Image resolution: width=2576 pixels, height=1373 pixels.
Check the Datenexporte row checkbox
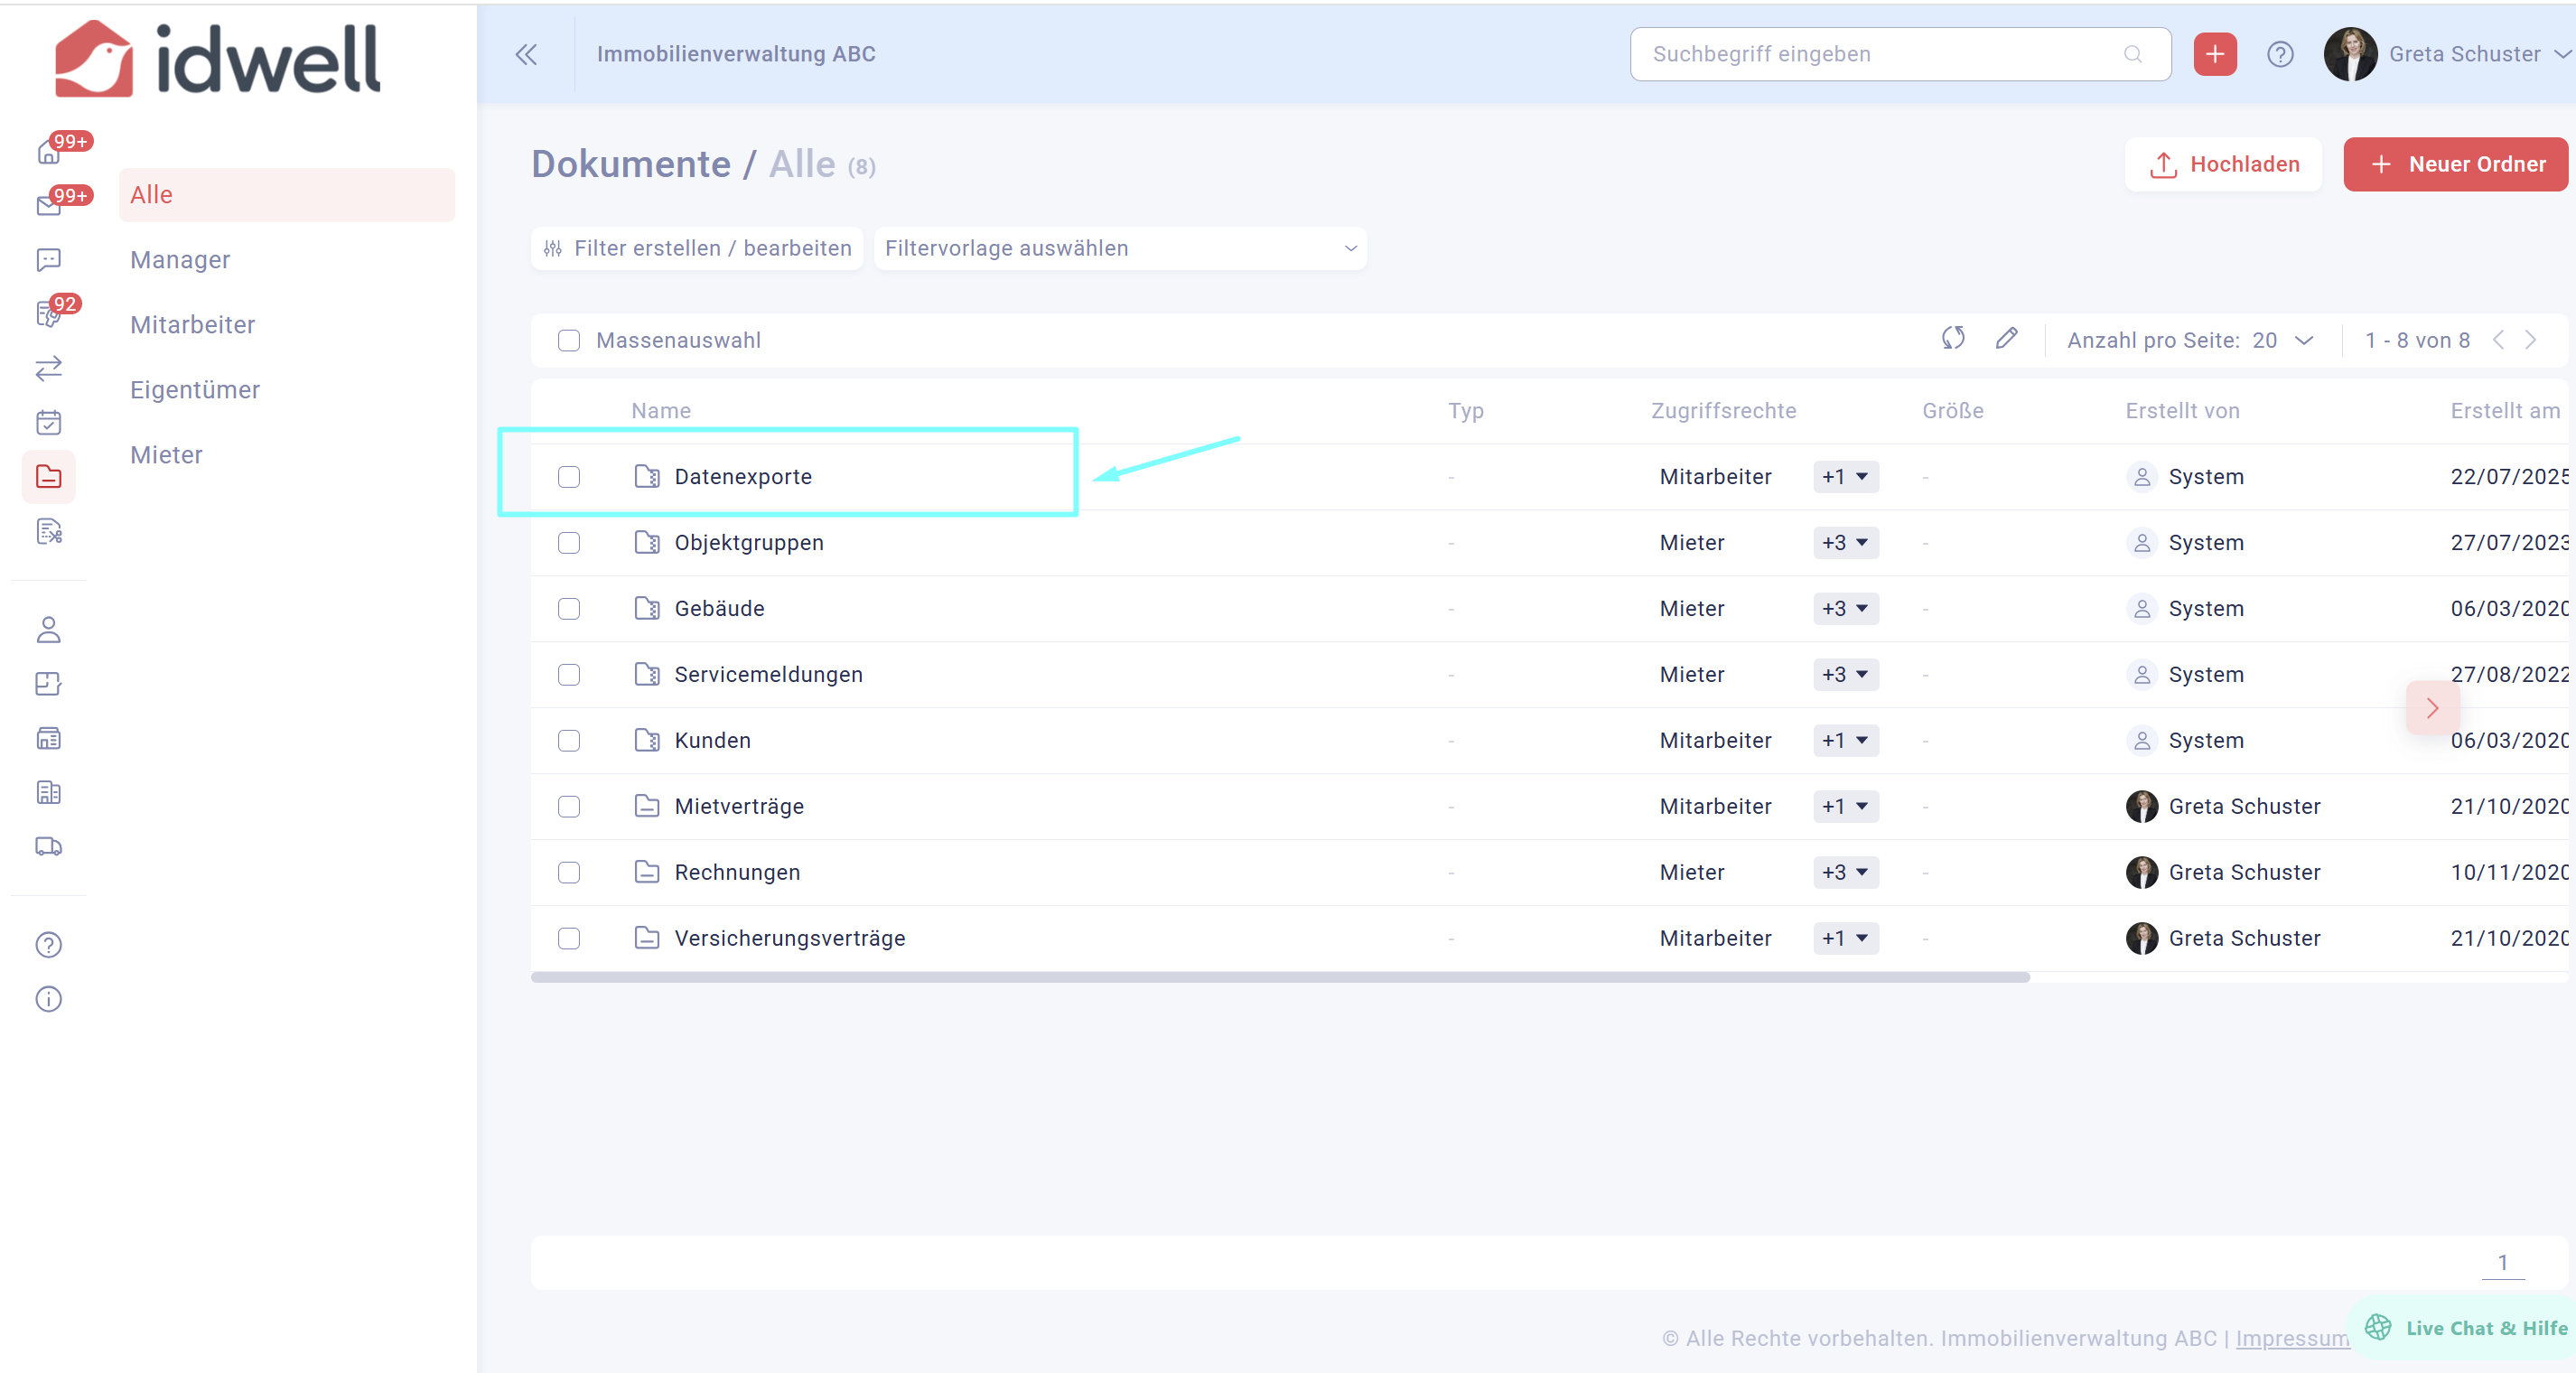(569, 477)
